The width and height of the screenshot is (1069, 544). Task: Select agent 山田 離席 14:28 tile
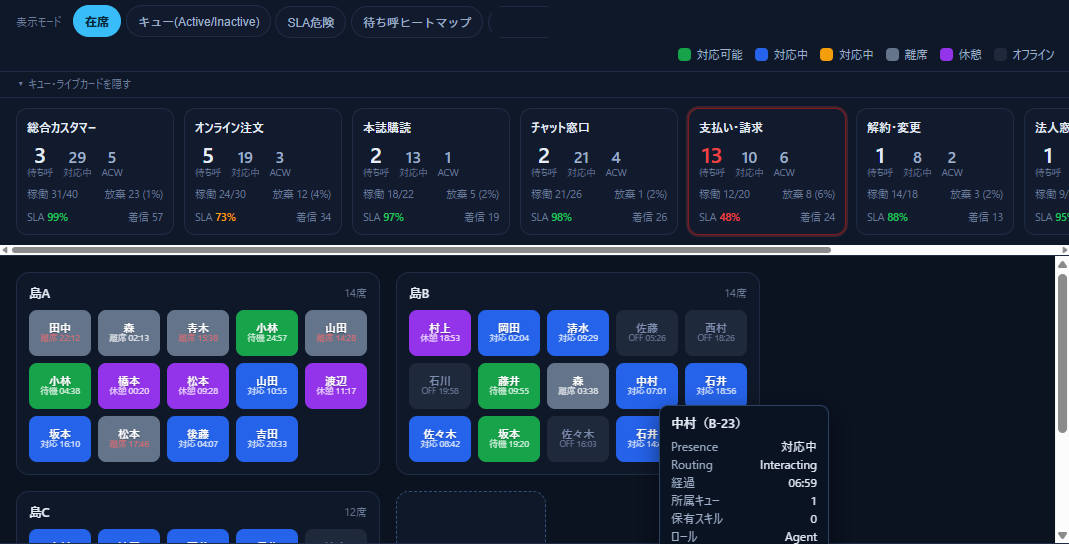tap(336, 333)
